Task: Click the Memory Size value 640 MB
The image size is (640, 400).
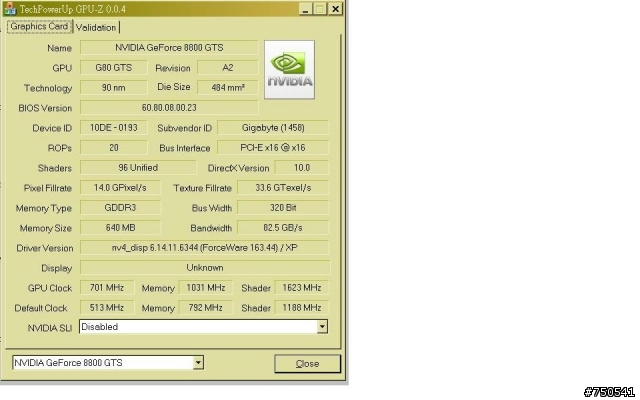Action: click(x=120, y=228)
